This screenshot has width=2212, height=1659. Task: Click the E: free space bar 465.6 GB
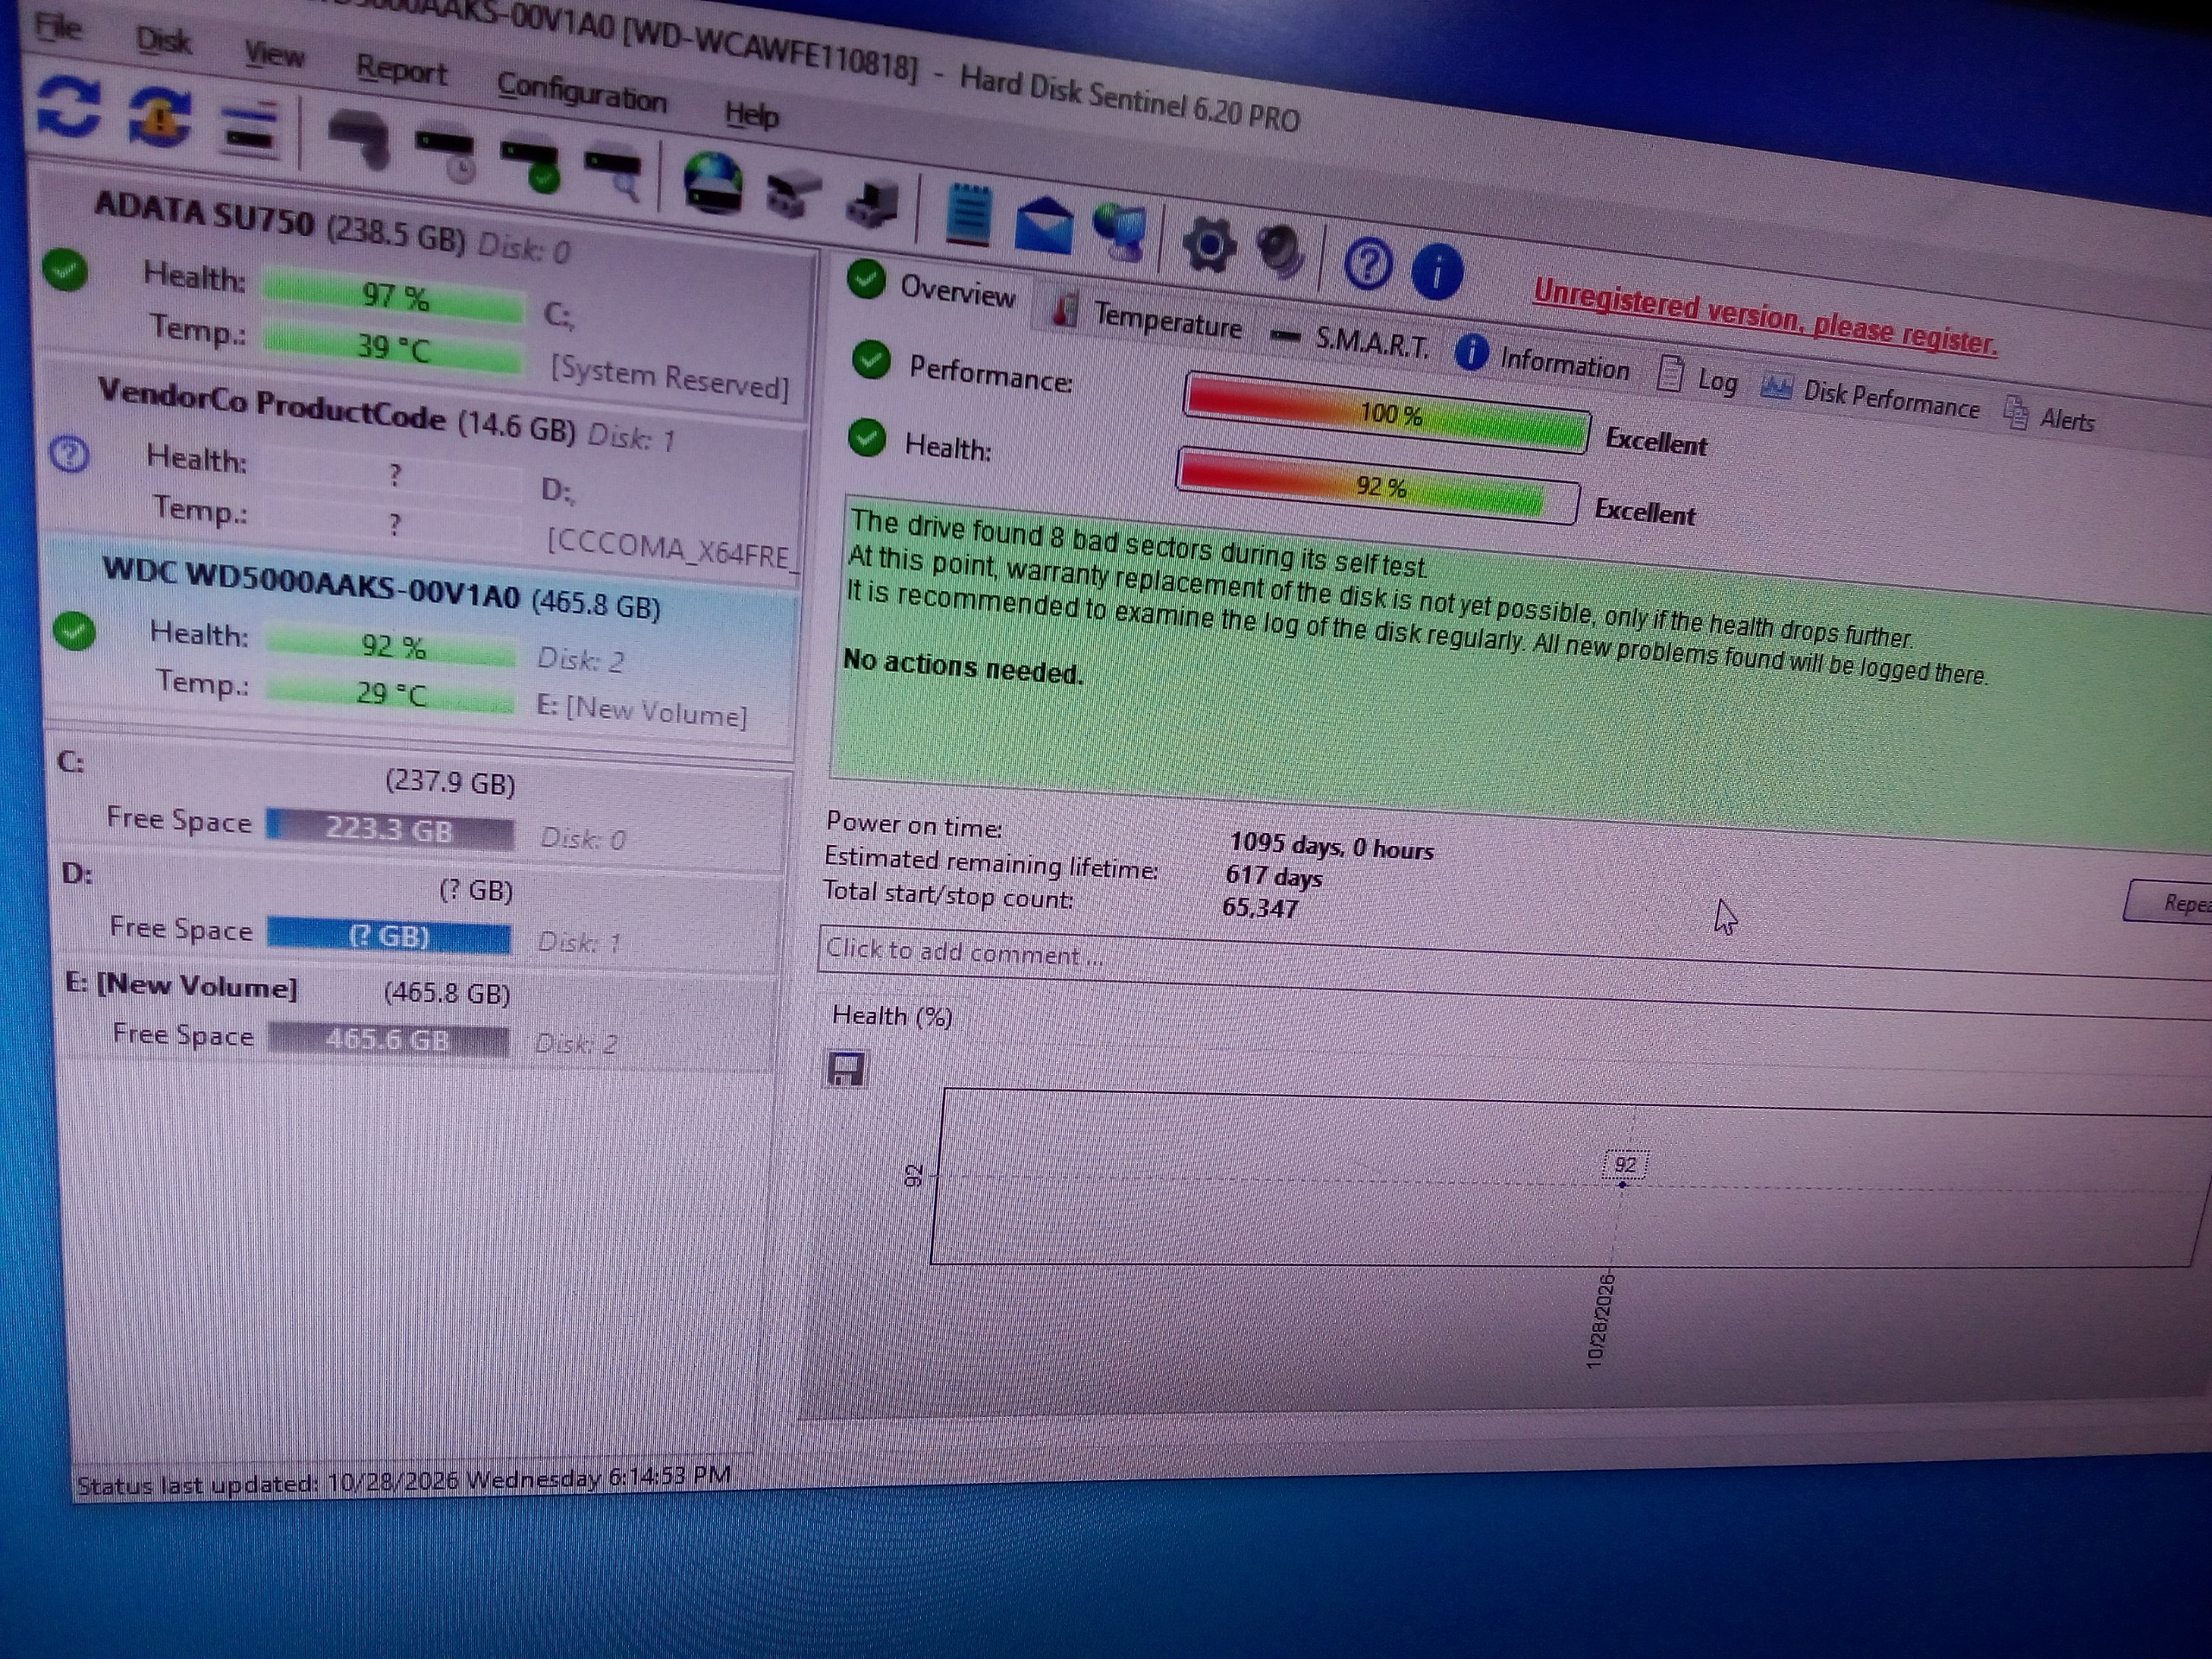(x=388, y=1039)
